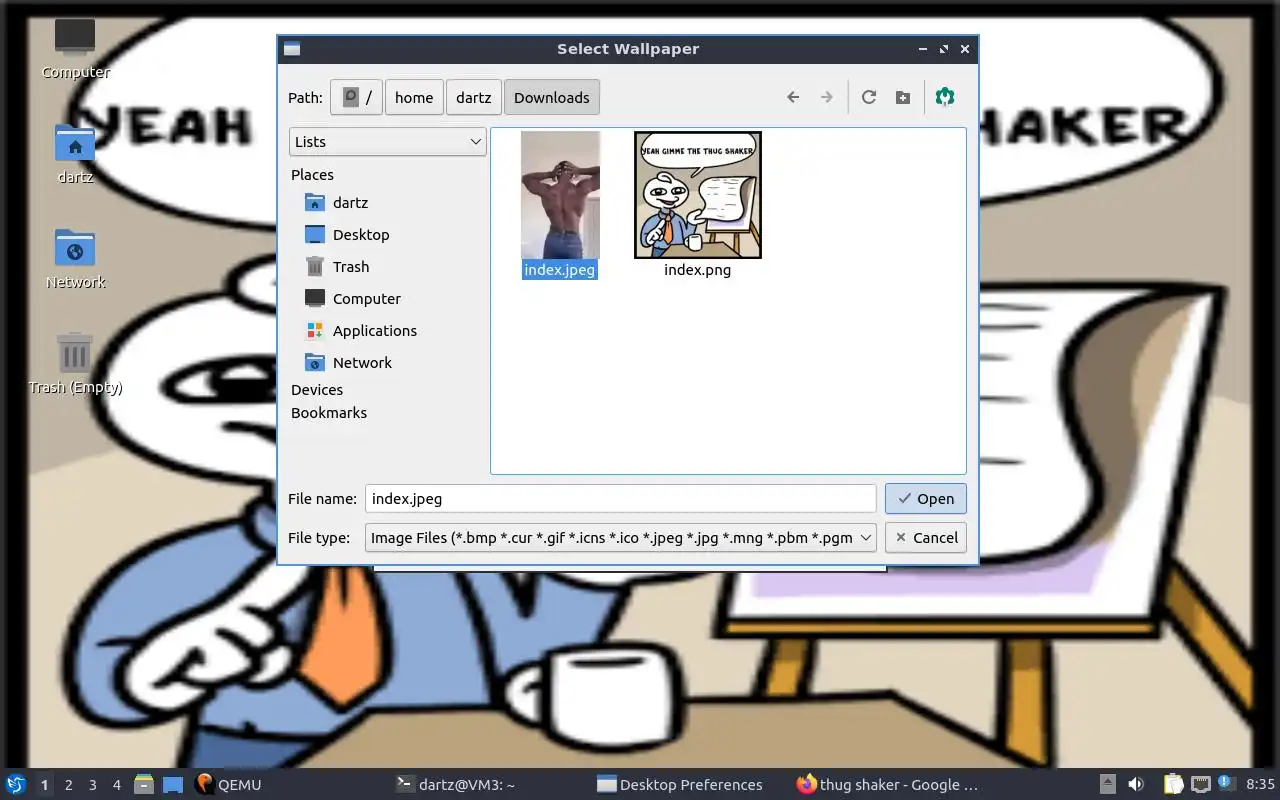The image size is (1280, 800).
Task: Go to the 'home' path segment
Action: [x=414, y=97]
